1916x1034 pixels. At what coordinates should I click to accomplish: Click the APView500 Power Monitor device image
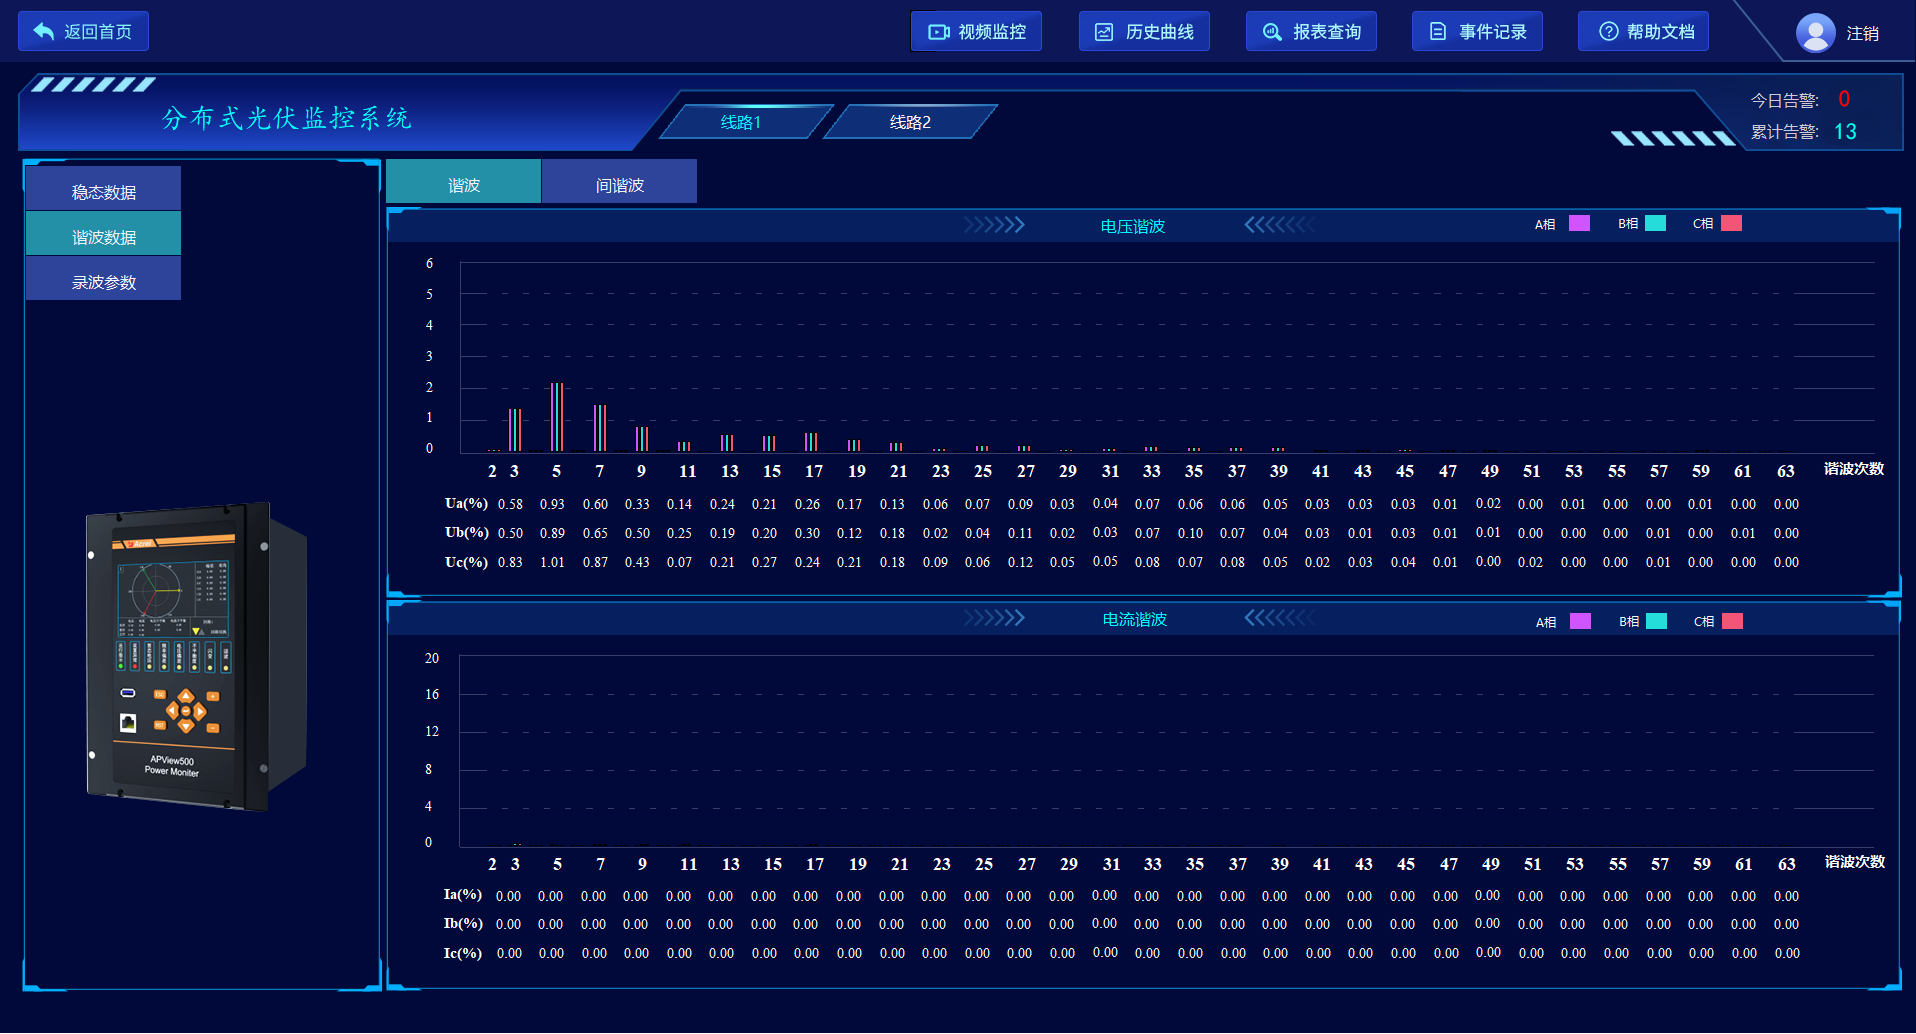197,656
